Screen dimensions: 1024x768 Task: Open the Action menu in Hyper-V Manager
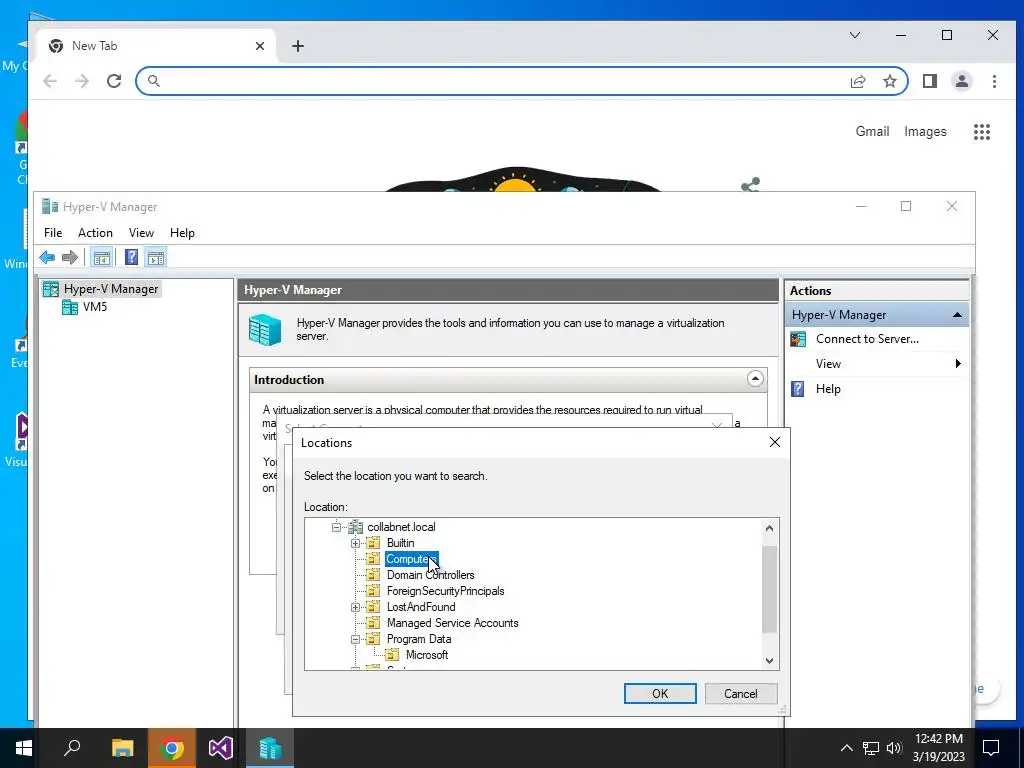[95, 232]
